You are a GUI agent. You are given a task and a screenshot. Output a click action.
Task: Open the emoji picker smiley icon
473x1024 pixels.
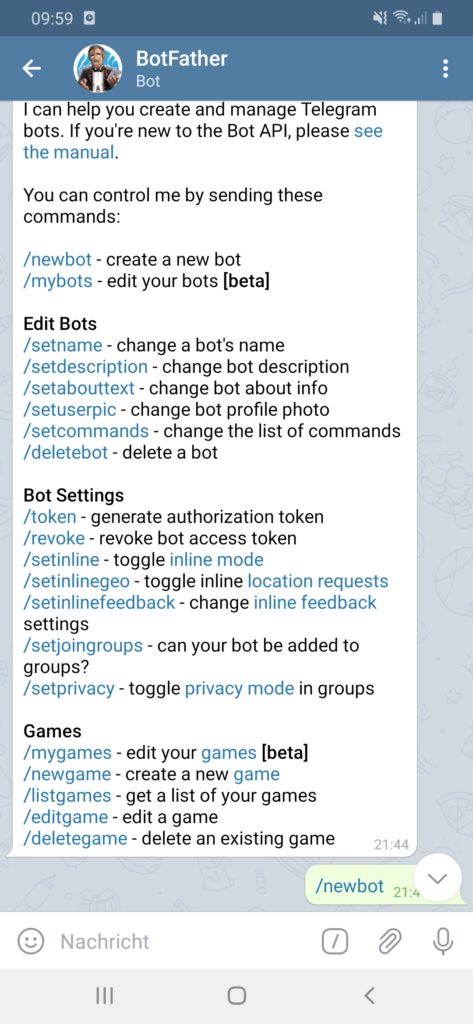point(29,941)
